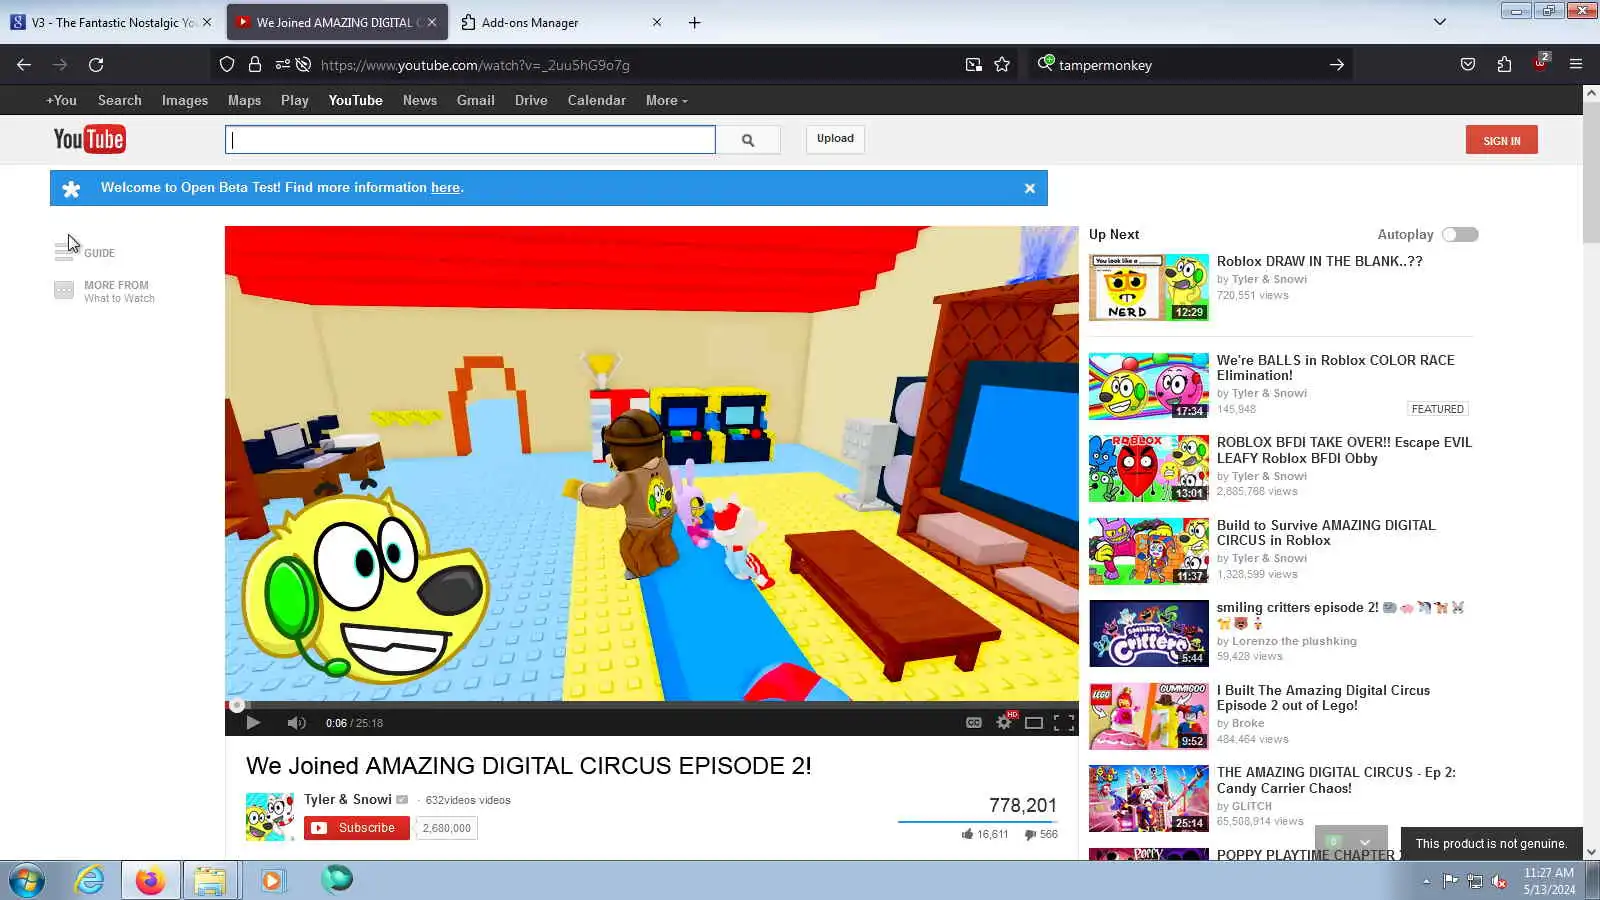Toggle the Autoplay switch
This screenshot has width=1600, height=900.
[1460, 234]
